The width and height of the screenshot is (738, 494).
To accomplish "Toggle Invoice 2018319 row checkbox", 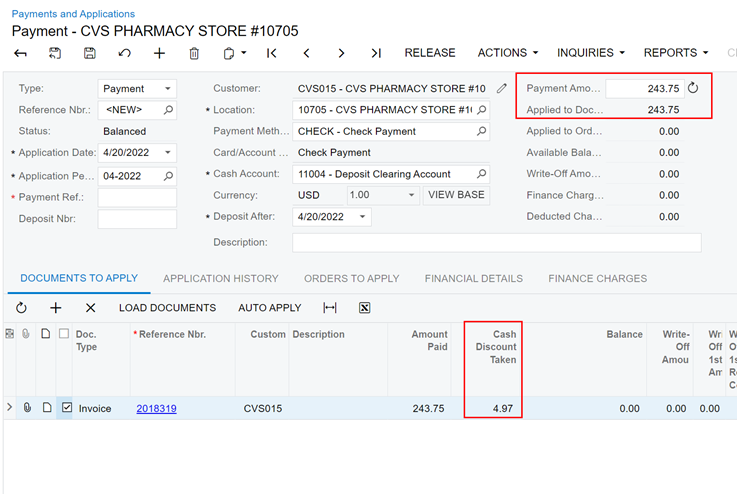I will (x=67, y=407).
